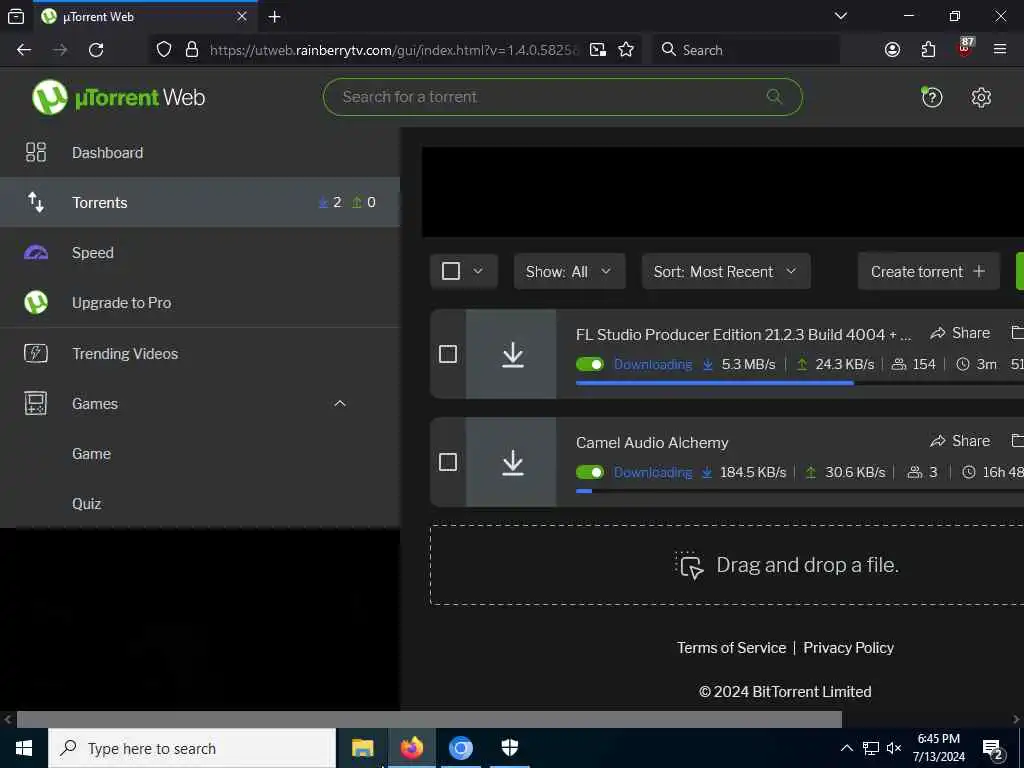
Task: Check the select-all torrents checkbox
Action: tap(451, 271)
